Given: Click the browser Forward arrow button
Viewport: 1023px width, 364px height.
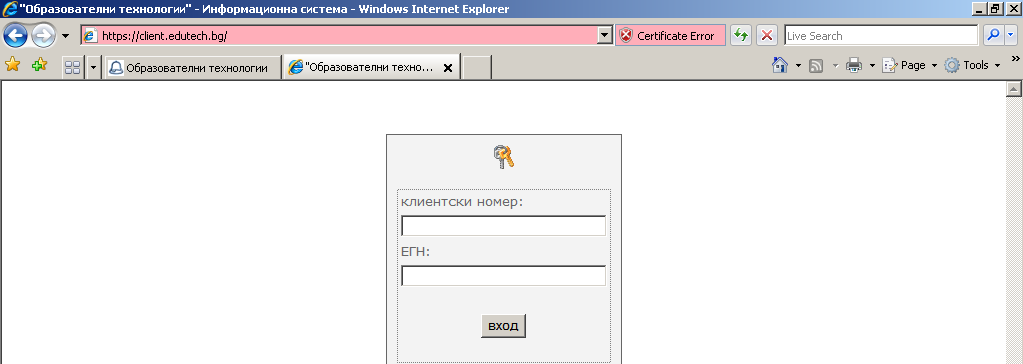Looking at the screenshot, I should 44,35.
